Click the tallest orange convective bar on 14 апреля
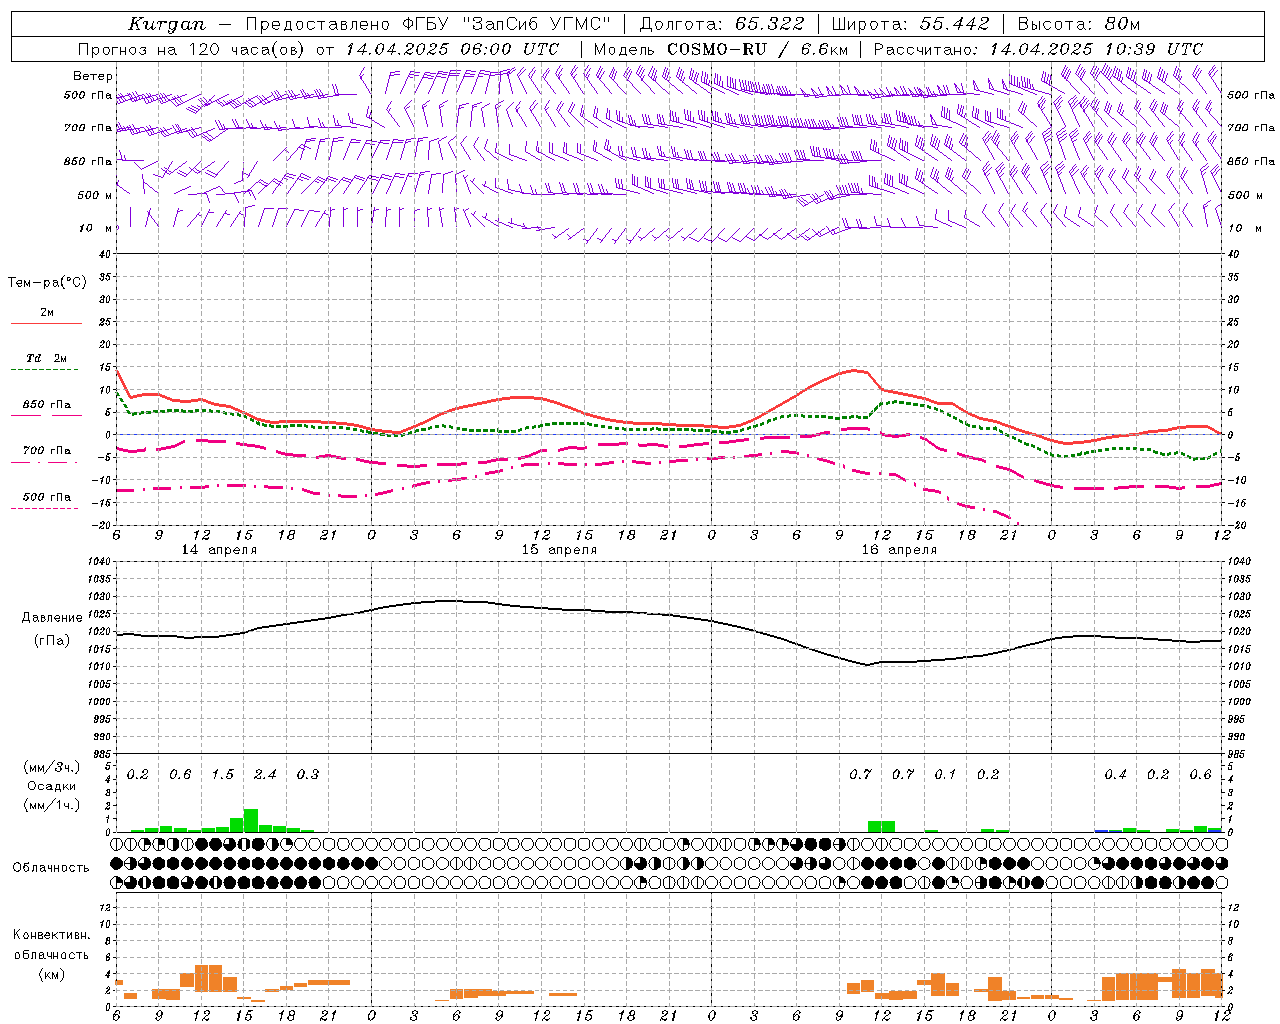This screenshot has width=1280, height=1024. (208, 977)
